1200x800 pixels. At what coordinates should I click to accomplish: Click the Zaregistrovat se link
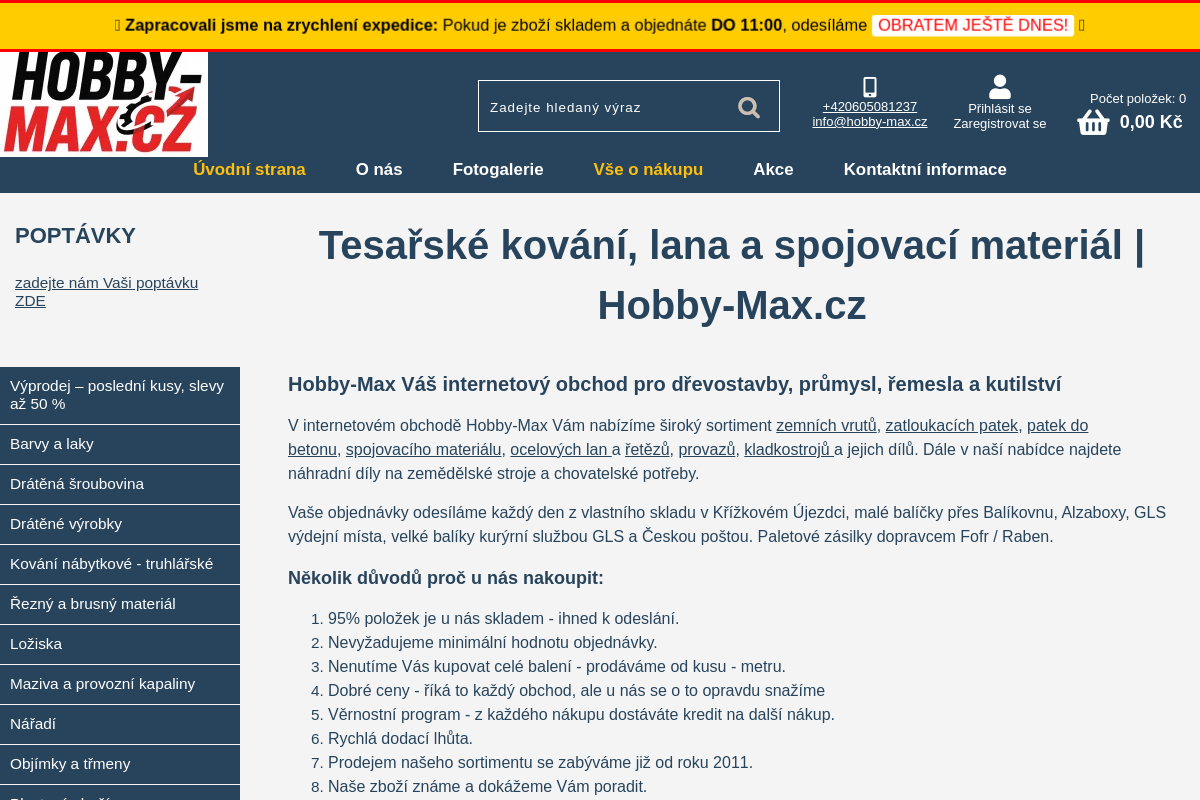point(1000,123)
